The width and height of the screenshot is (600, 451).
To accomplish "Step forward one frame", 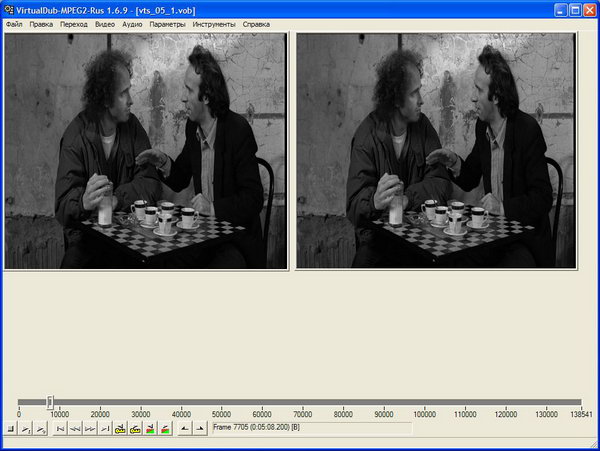I will (90, 428).
